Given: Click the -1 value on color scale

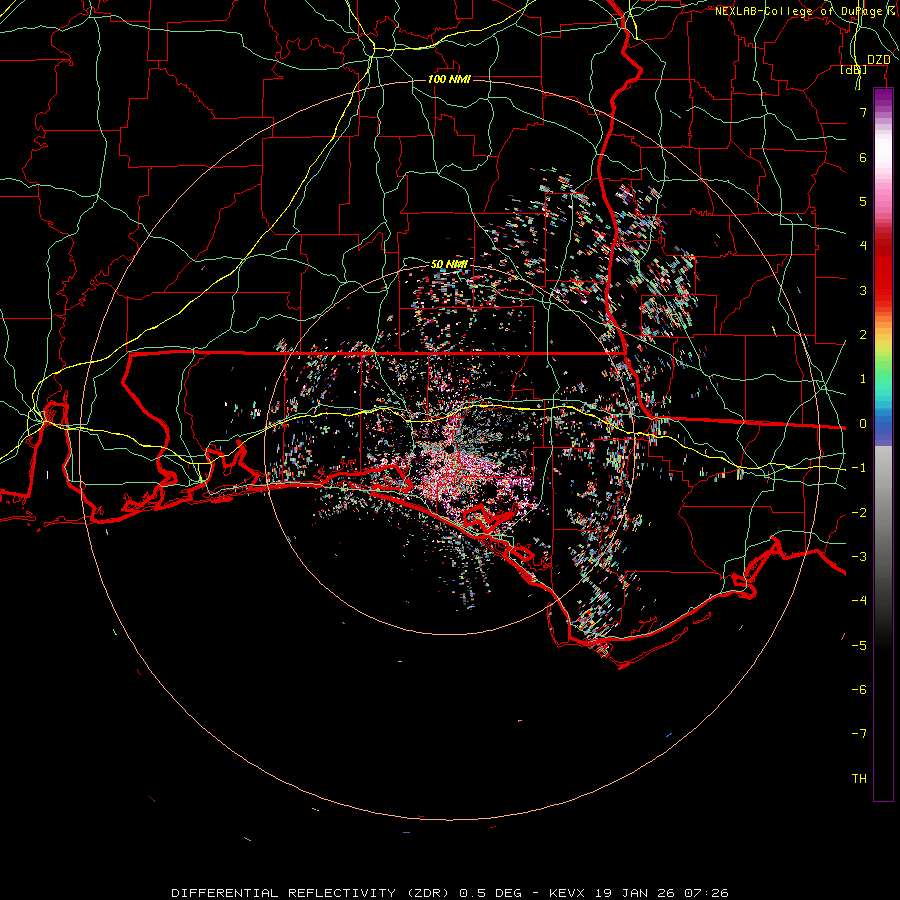Looking at the screenshot, I should 859,468.
